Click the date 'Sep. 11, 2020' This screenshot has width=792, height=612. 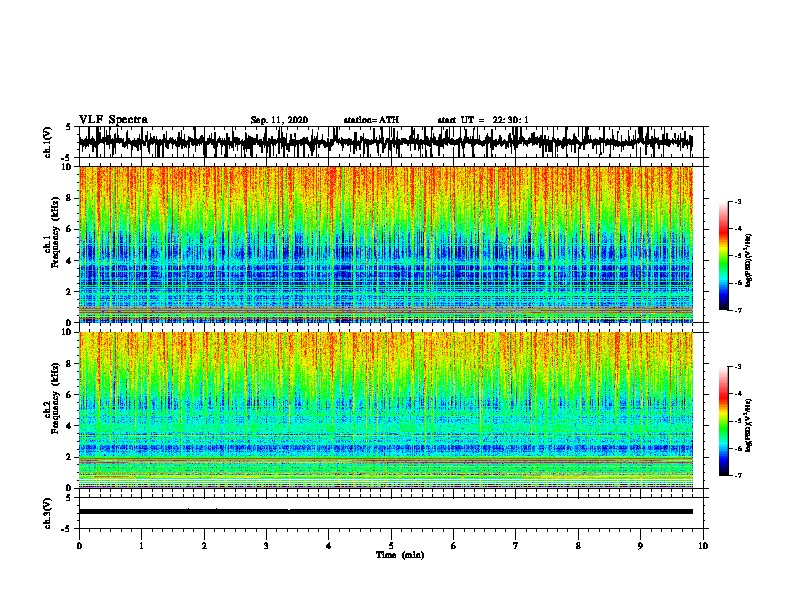tap(279, 120)
